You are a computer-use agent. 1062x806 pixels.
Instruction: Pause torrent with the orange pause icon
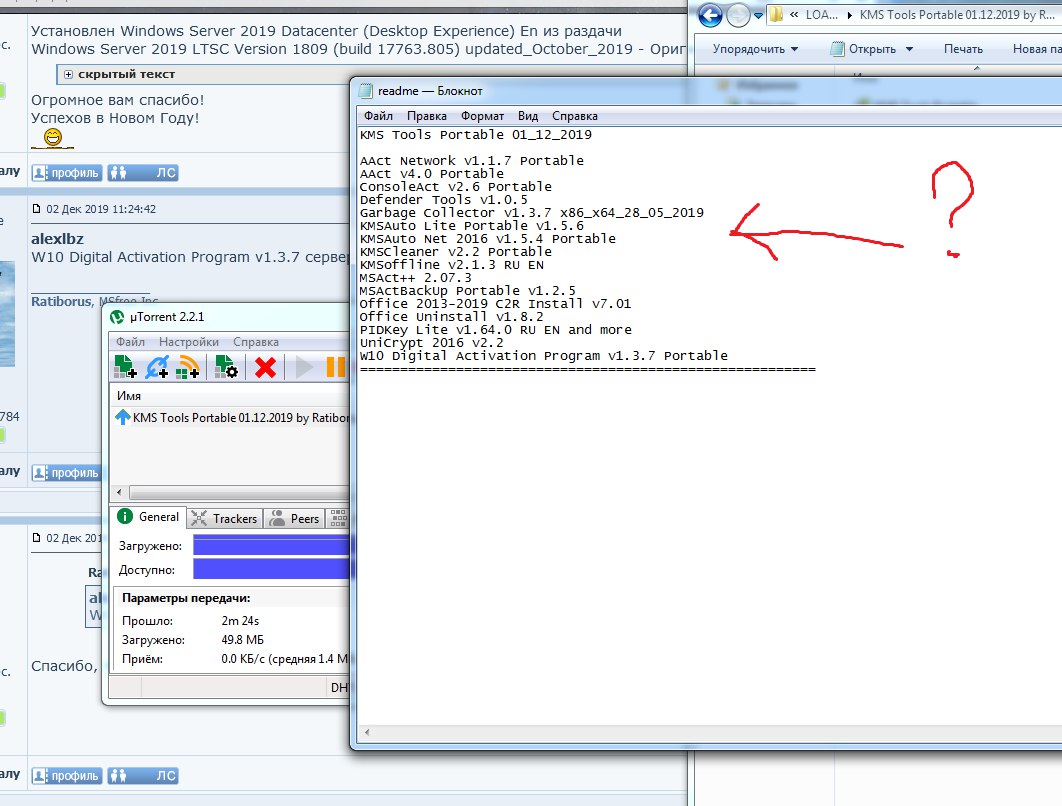click(x=336, y=367)
